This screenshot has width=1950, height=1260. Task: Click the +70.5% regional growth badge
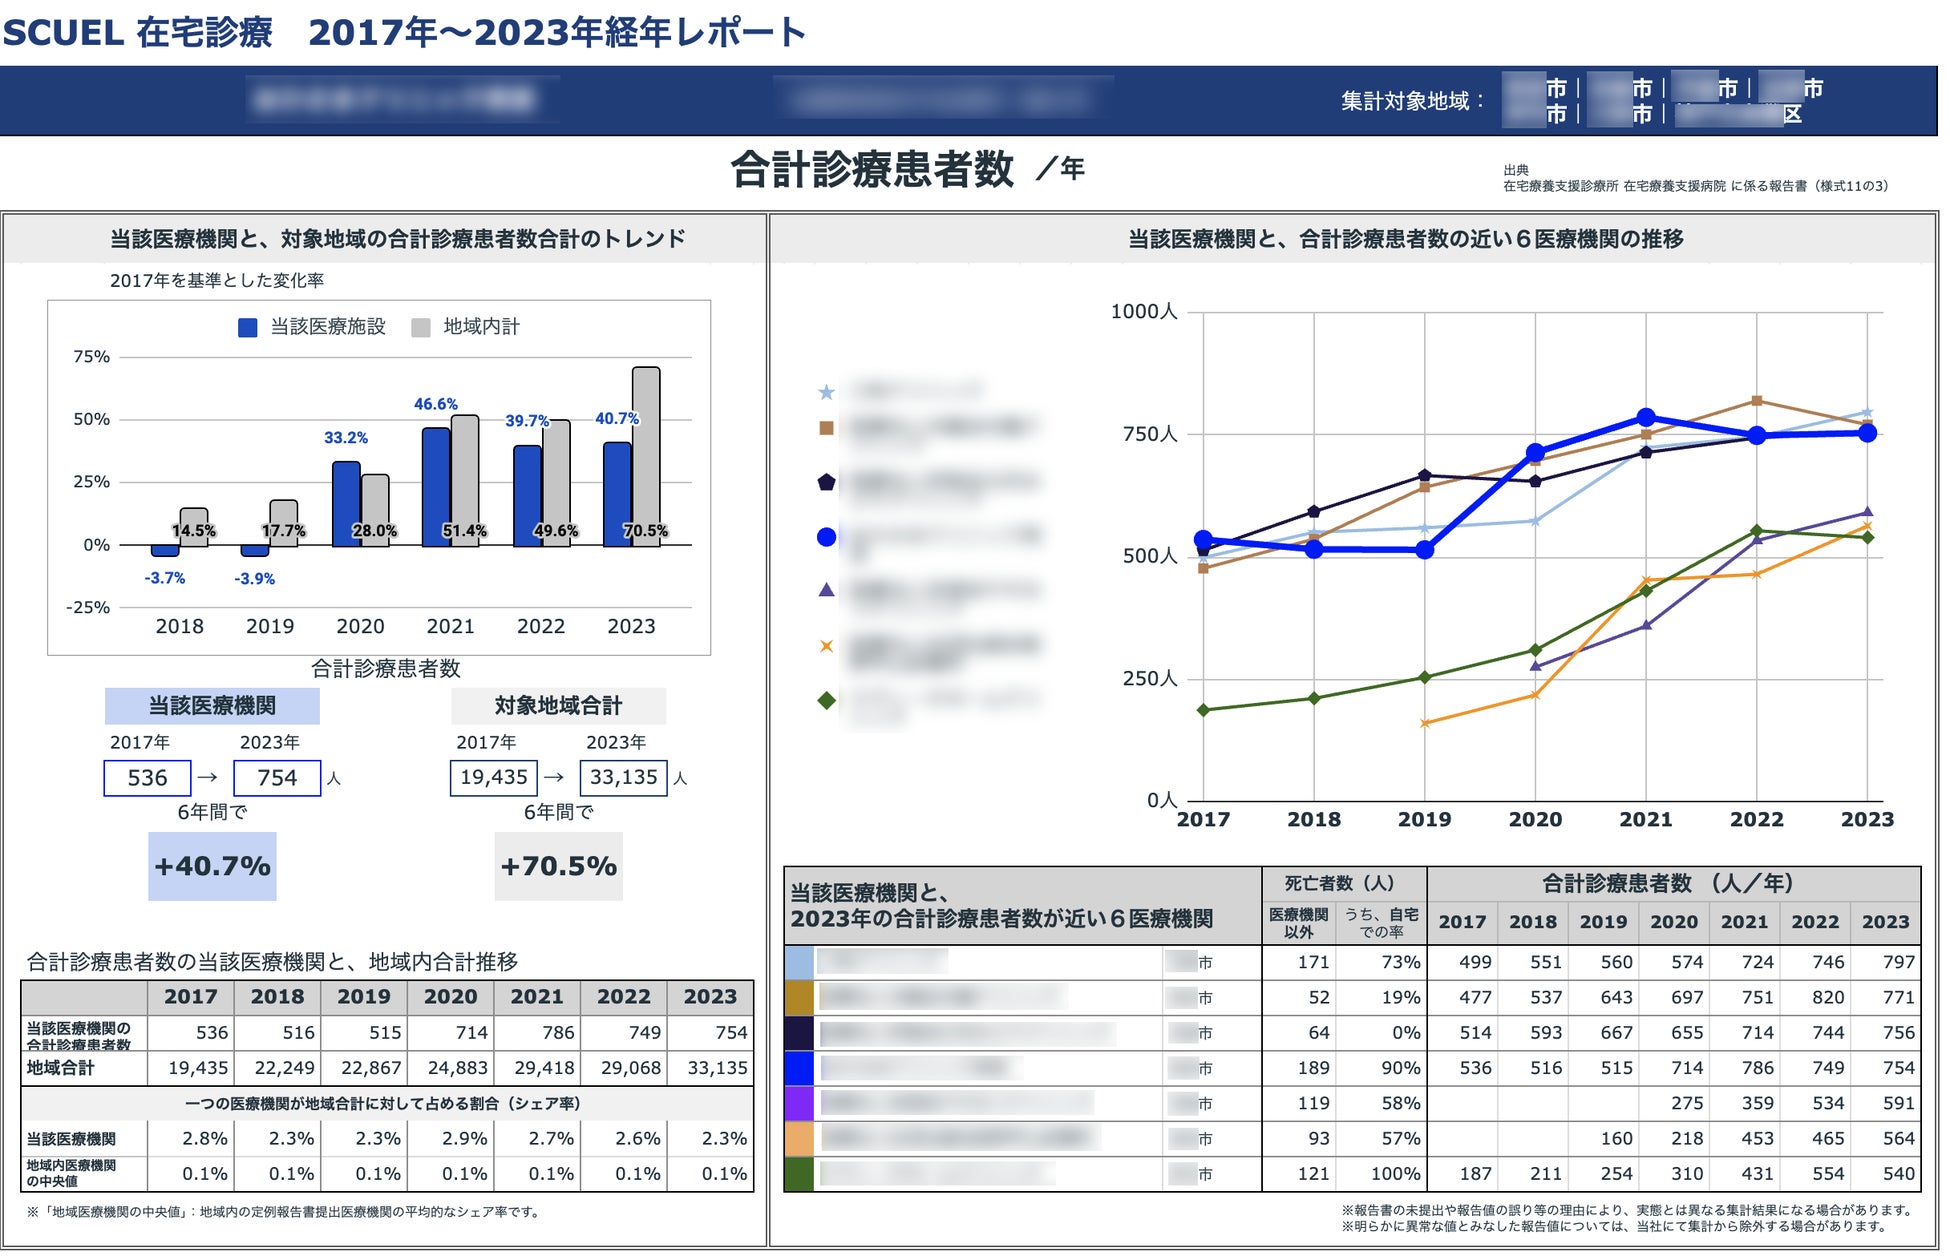558,866
